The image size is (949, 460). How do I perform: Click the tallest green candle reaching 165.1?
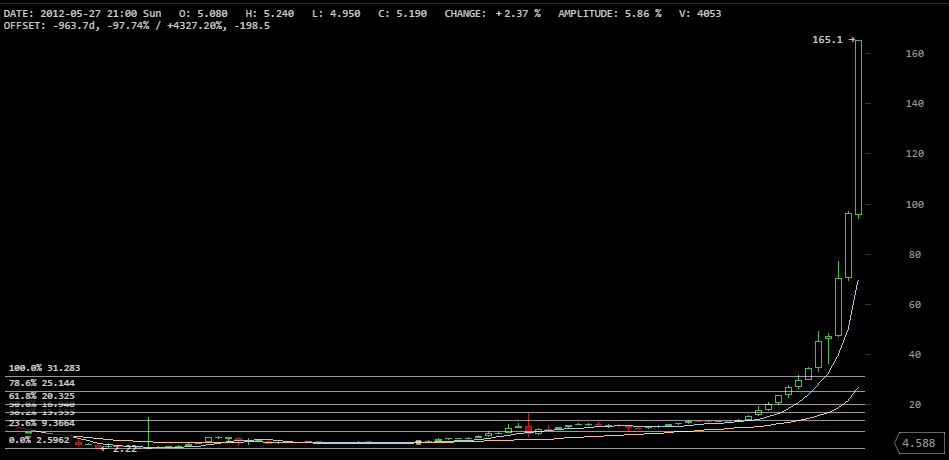point(858,128)
